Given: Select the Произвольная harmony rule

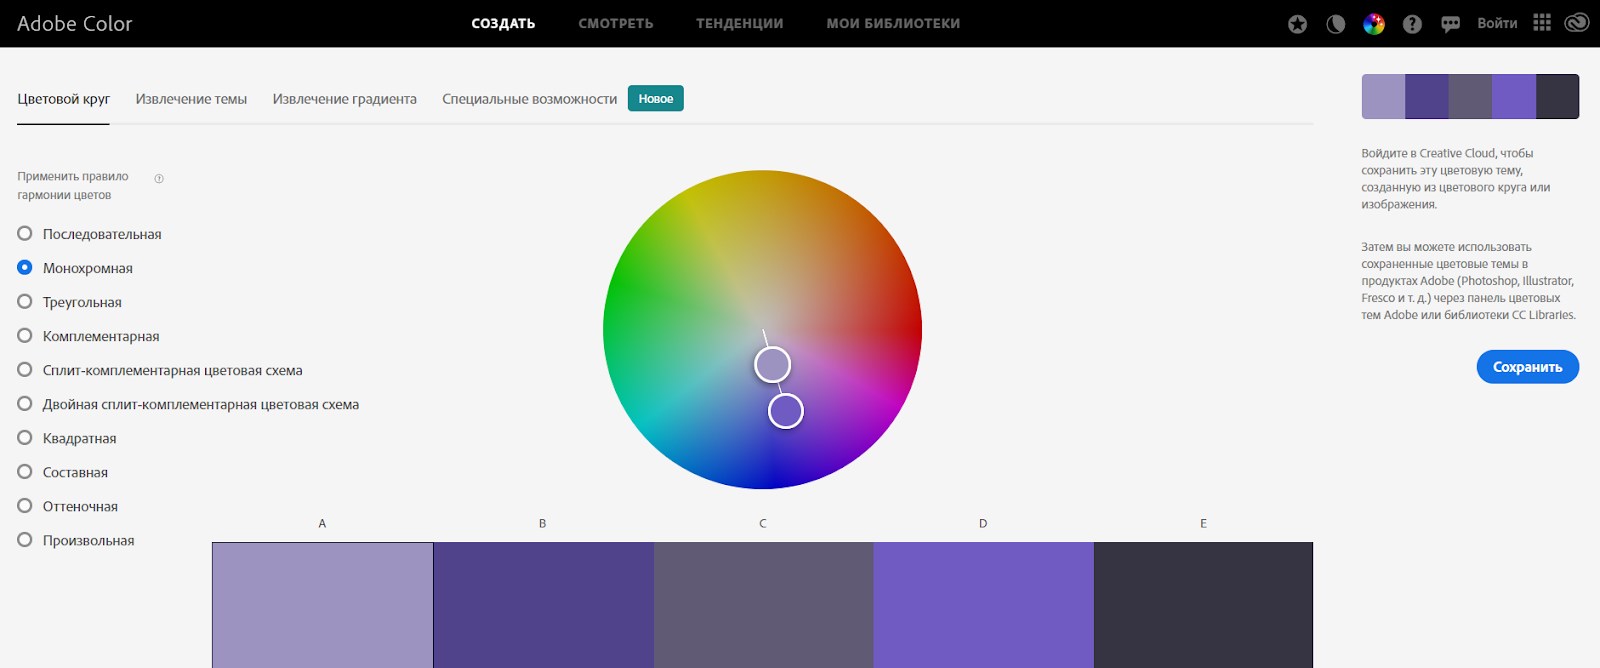Looking at the screenshot, I should pos(75,540).
